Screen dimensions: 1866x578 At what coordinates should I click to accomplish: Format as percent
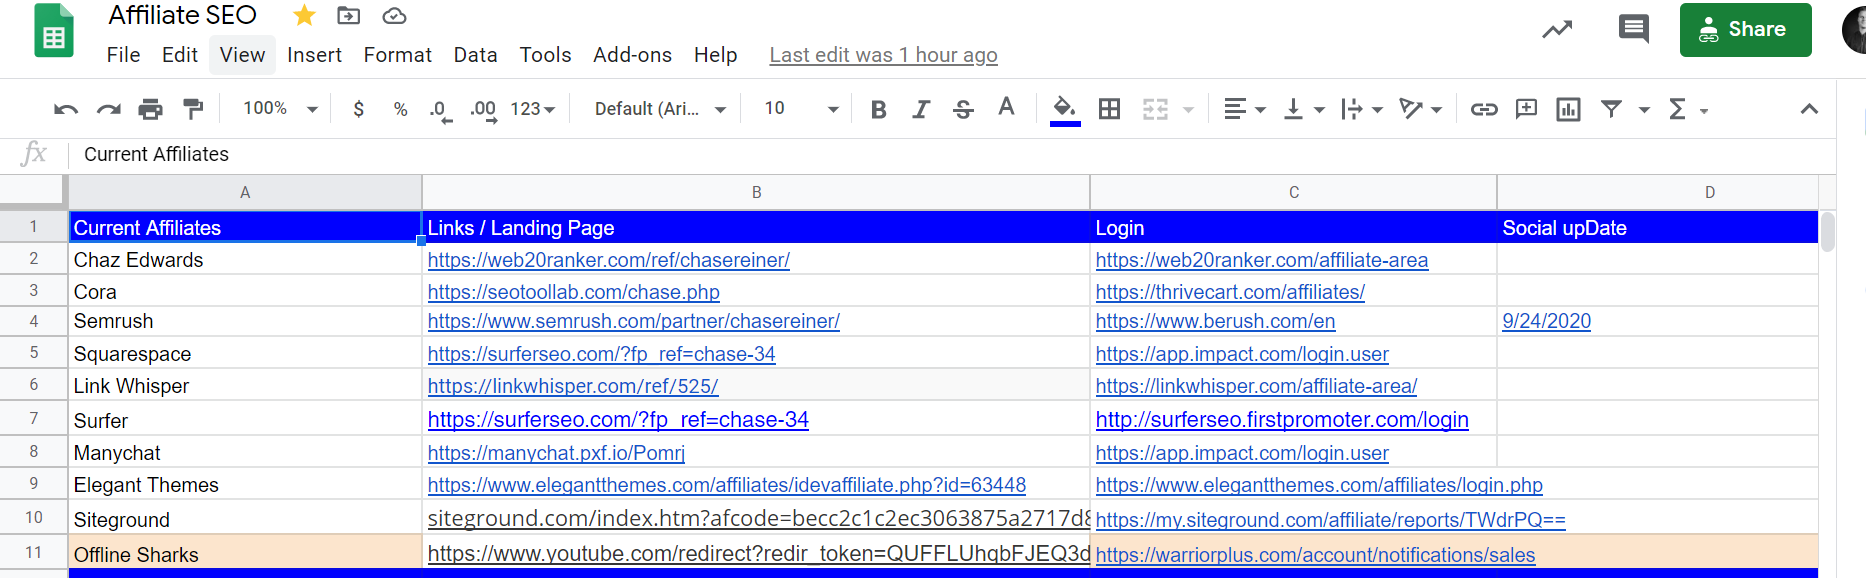click(400, 109)
